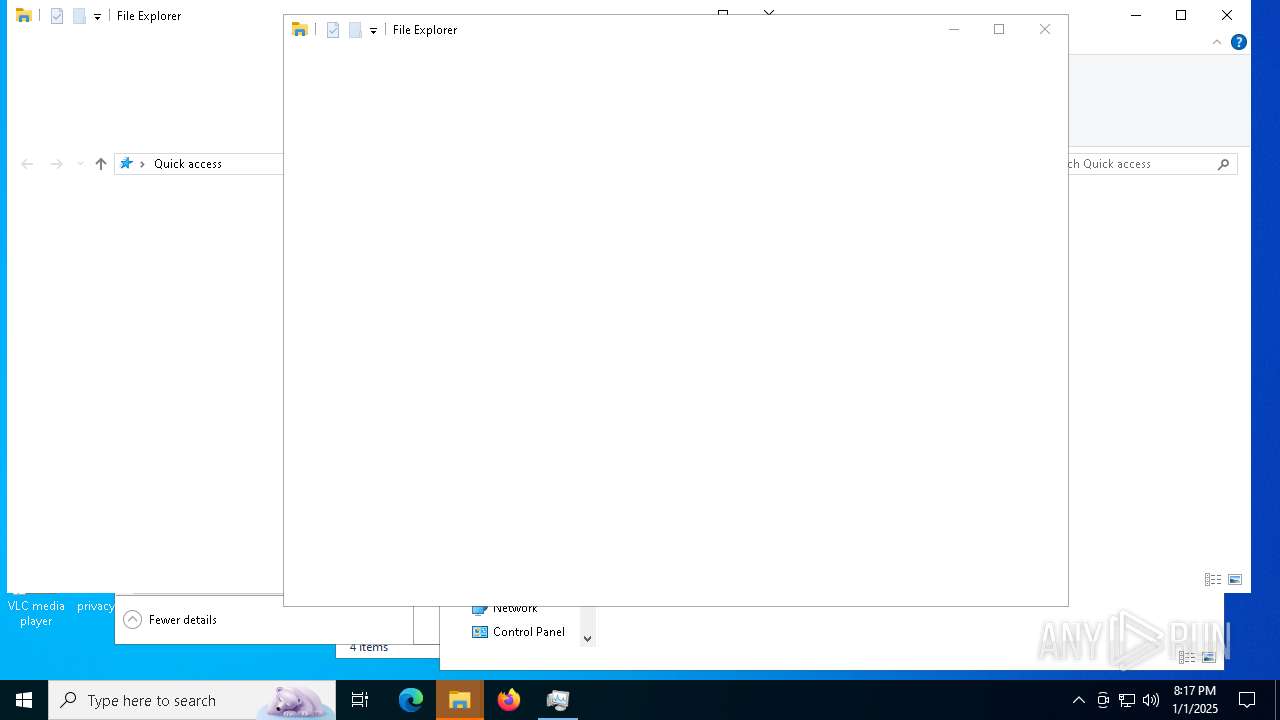This screenshot has width=1280, height=720.
Task: Click File Explorer taskbar button
Action: [x=460, y=700]
